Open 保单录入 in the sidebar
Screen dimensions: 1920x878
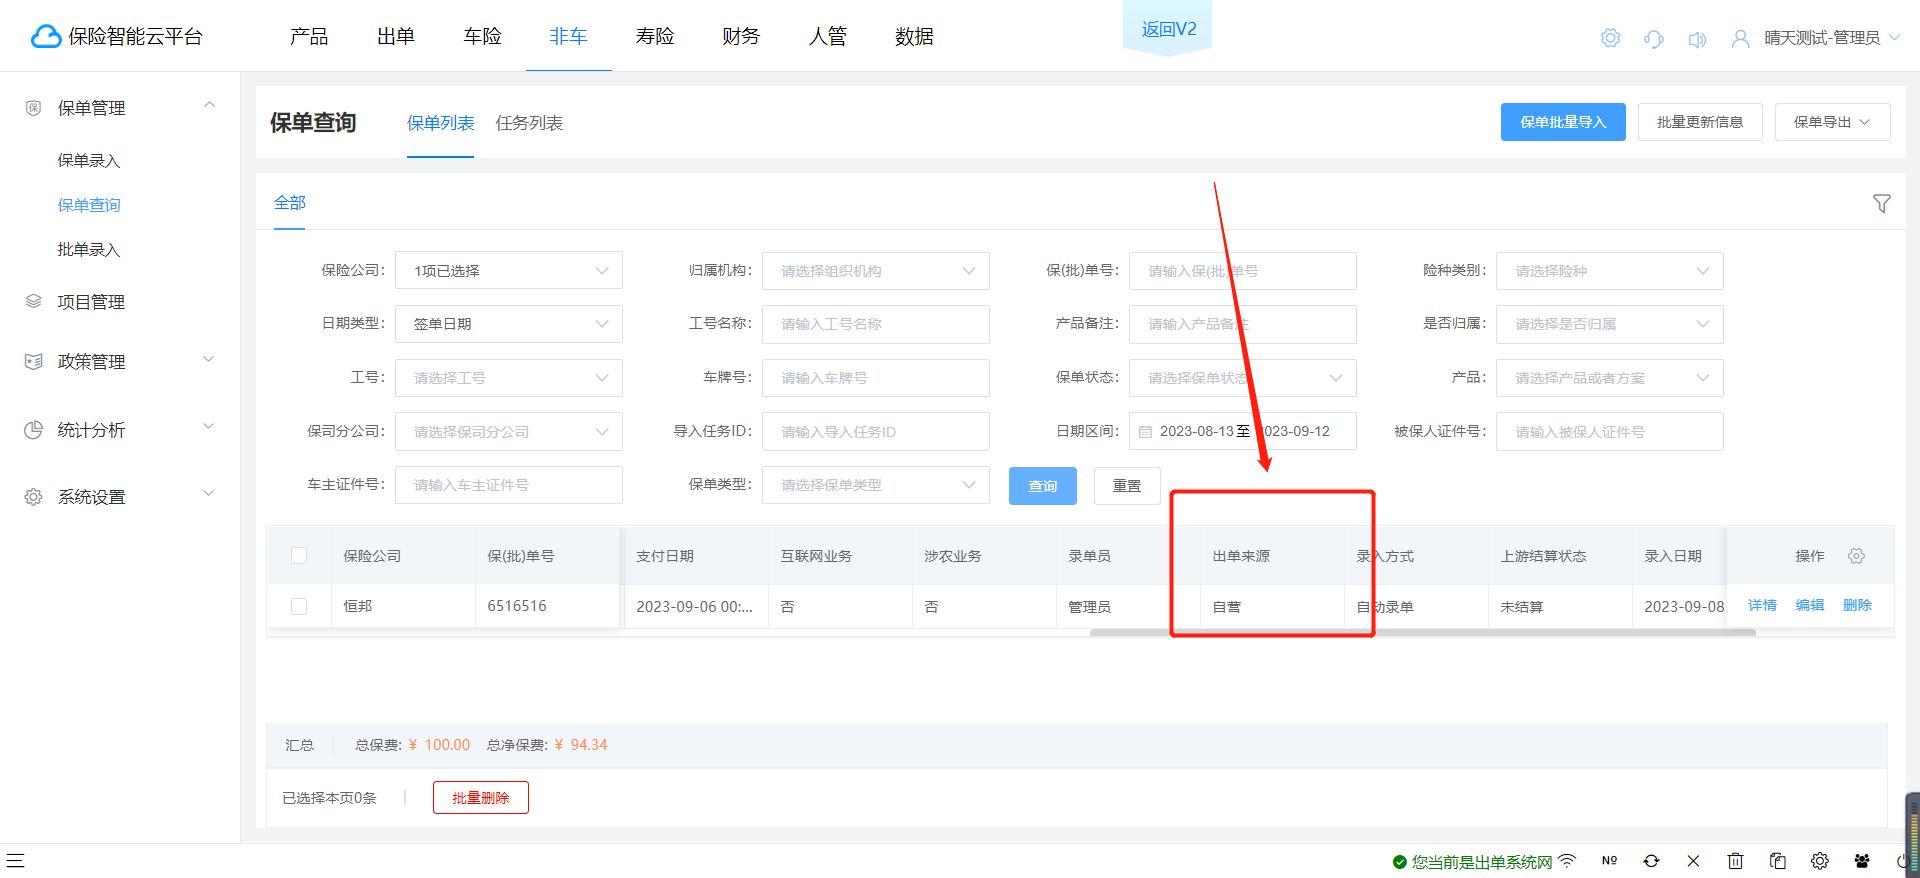[x=89, y=161]
